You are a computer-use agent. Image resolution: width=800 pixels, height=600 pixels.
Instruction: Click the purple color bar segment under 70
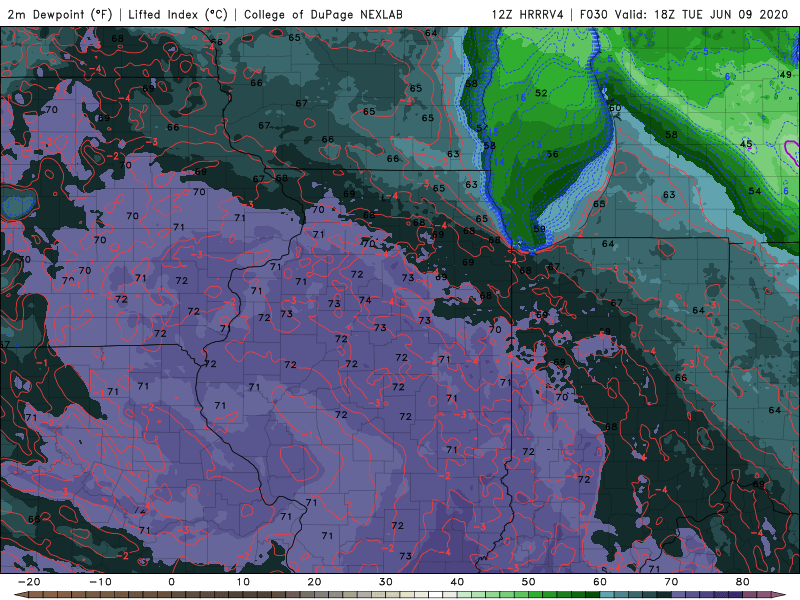[x=679, y=595]
